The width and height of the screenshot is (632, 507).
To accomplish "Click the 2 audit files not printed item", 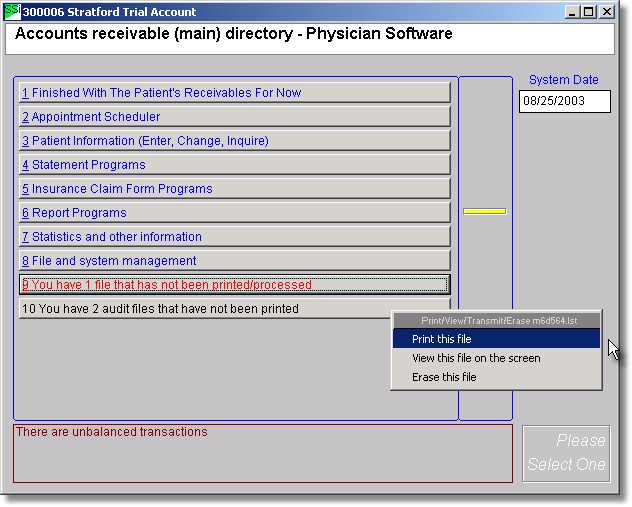I will click(x=200, y=309).
